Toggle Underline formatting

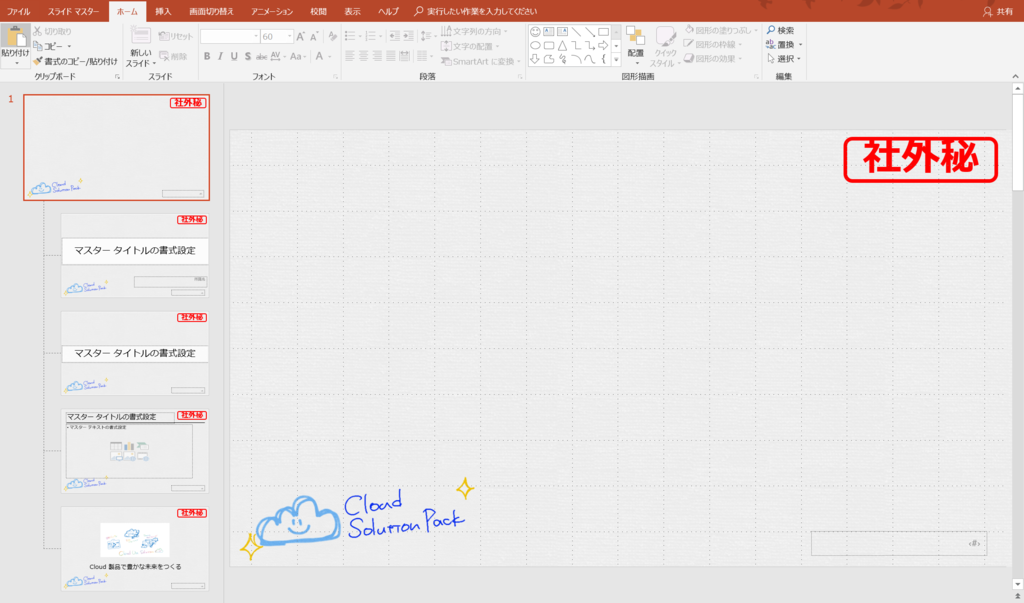coord(234,56)
